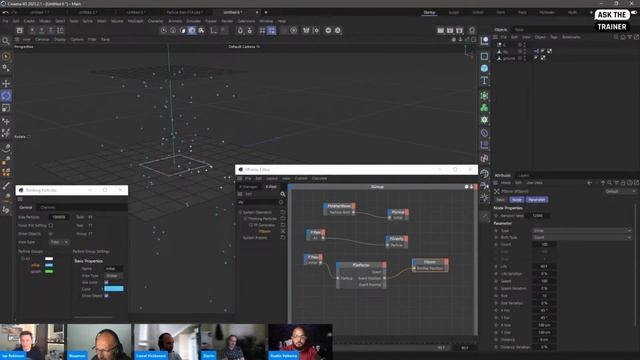Switch to the Parameter tab in Attributes
This screenshot has height=360, width=640.
(x=537, y=200)
